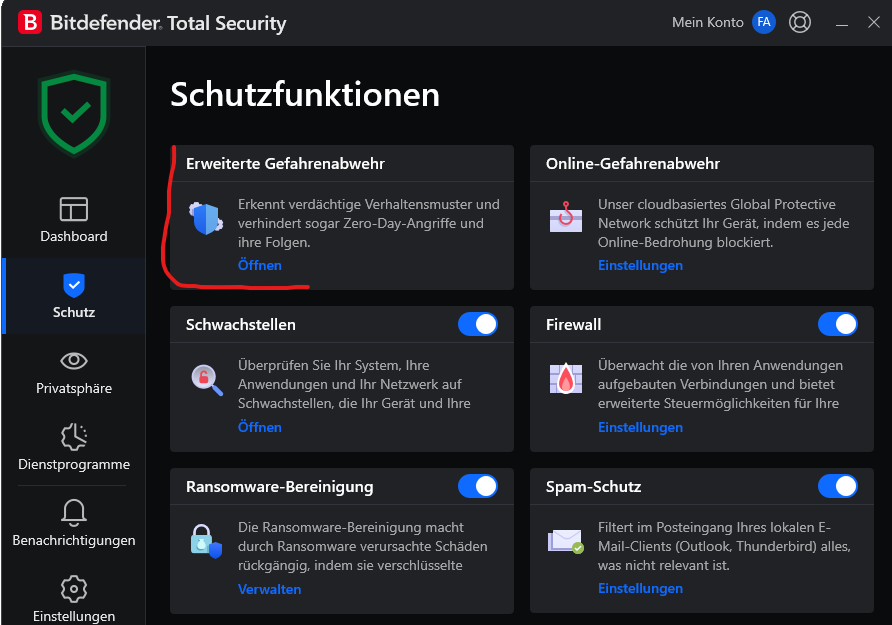Open Online-Gefahrenabwehr Einstellungen link
The width and height of the screenshot is (892, 625).
point(640,265)
